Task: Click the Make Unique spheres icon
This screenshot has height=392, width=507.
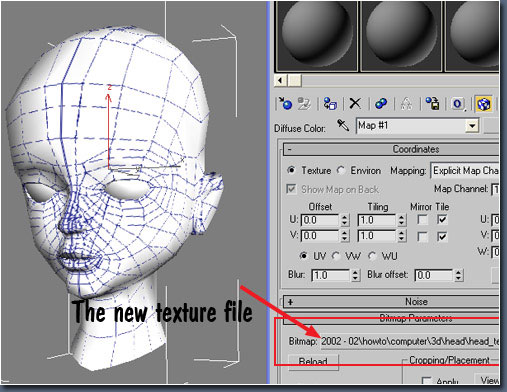Action: (x=381, y=104)
